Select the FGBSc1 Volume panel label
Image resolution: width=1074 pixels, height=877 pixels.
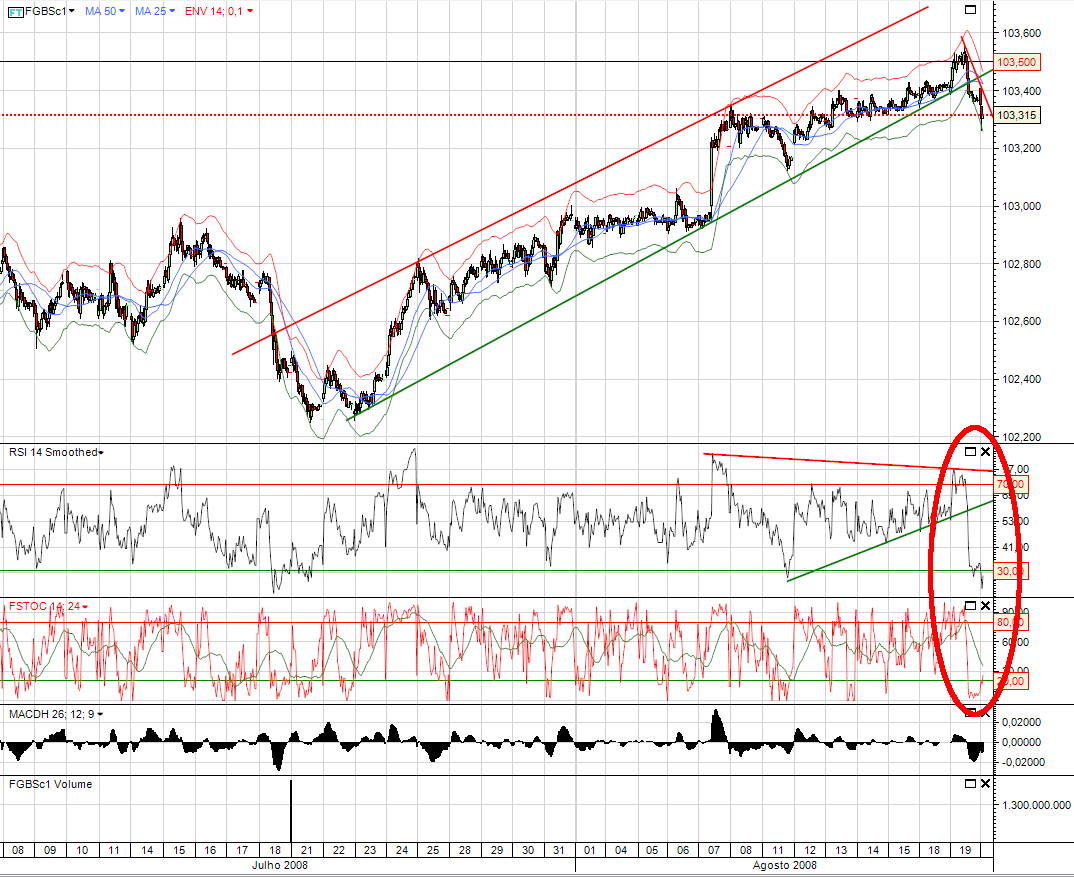(50, 784)
